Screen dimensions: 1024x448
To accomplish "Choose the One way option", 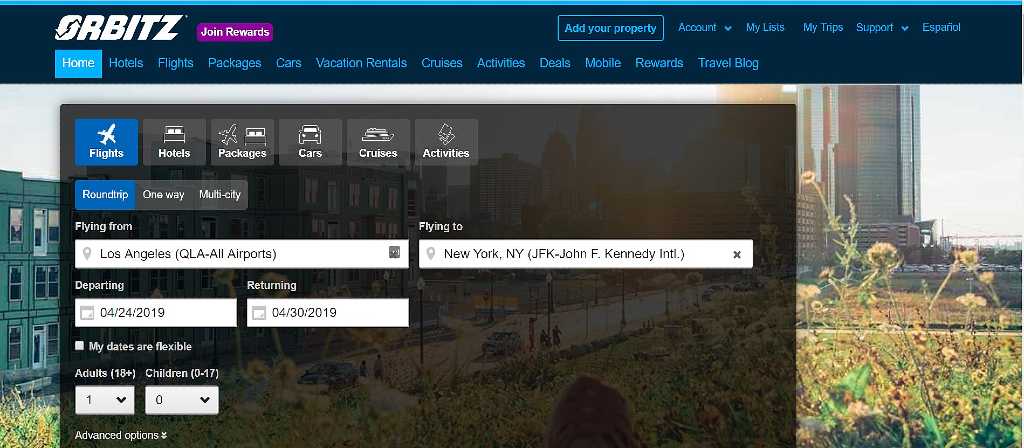I will (x=164, y=195).
